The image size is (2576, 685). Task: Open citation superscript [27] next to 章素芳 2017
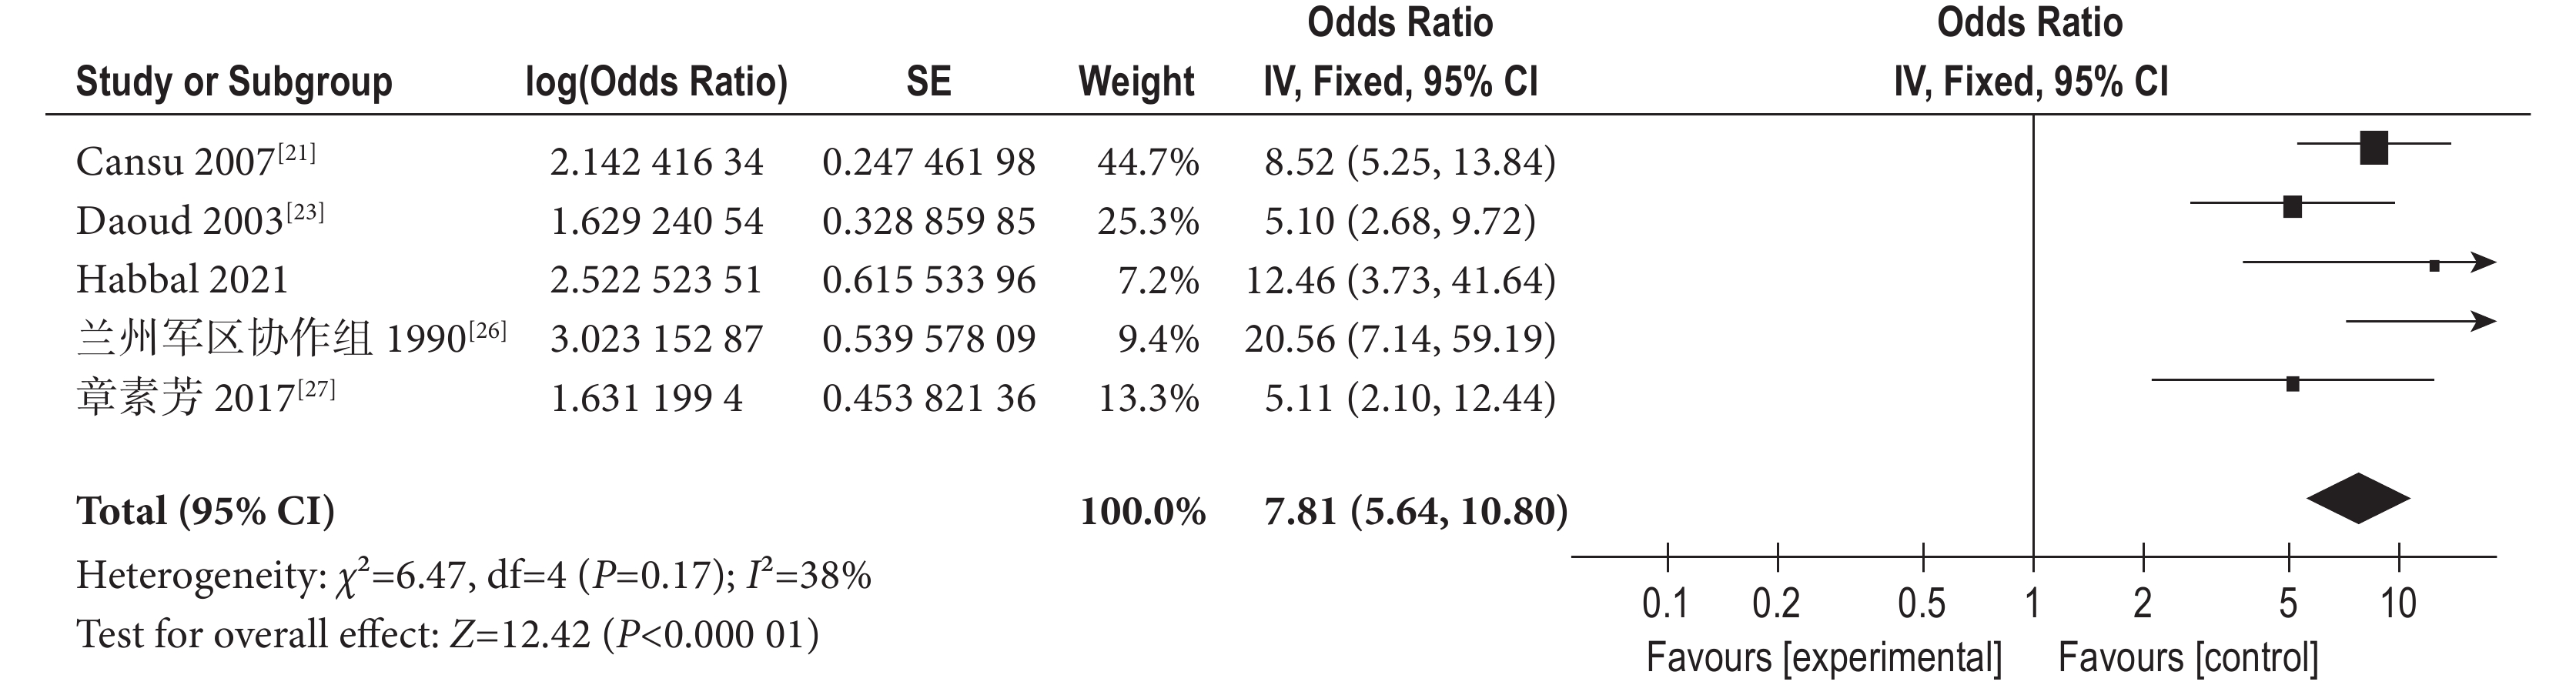[316, 389]
